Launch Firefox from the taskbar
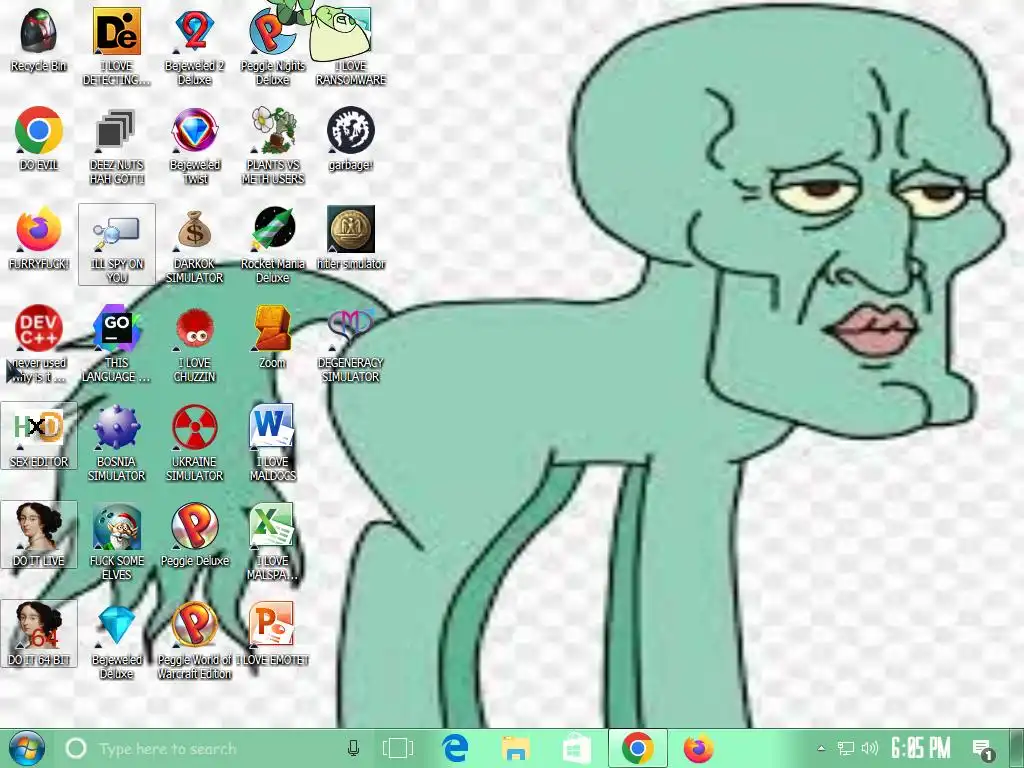1024x768 pixels. pyautogui.click(x=698, y=748)
